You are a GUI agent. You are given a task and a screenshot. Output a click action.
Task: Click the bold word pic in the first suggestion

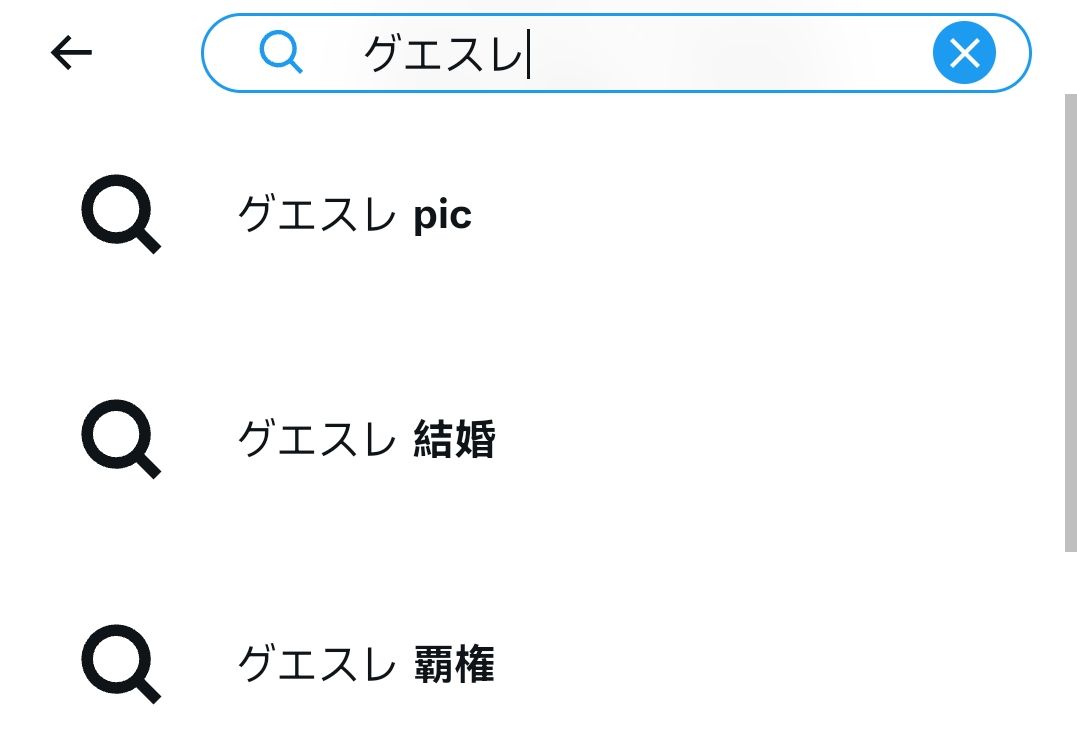click(x=442, y=215)
